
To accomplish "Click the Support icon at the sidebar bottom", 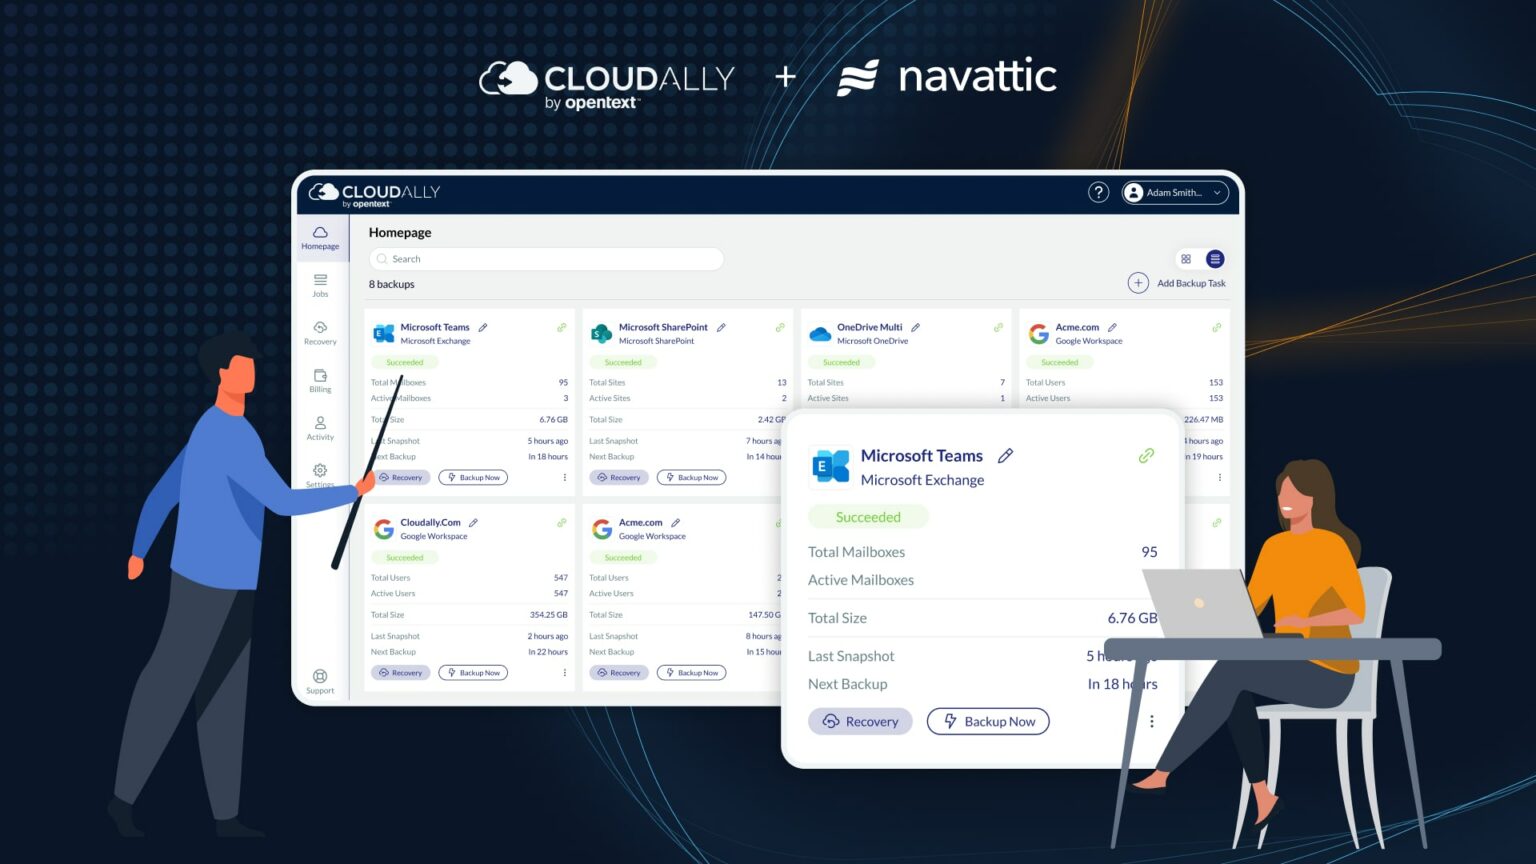I will click(x=320, y=677).
